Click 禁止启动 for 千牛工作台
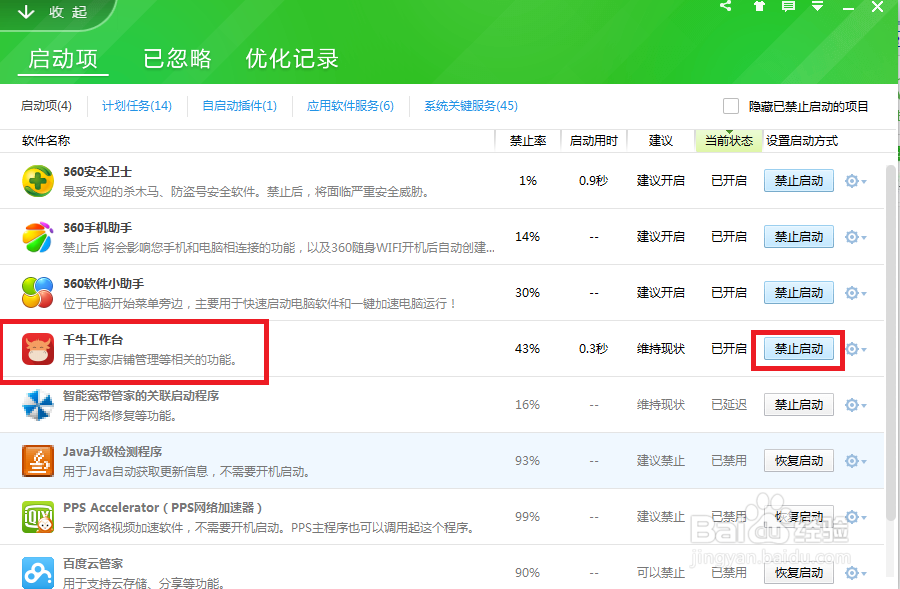Screen dimensions: 900x589 [798, 348]
